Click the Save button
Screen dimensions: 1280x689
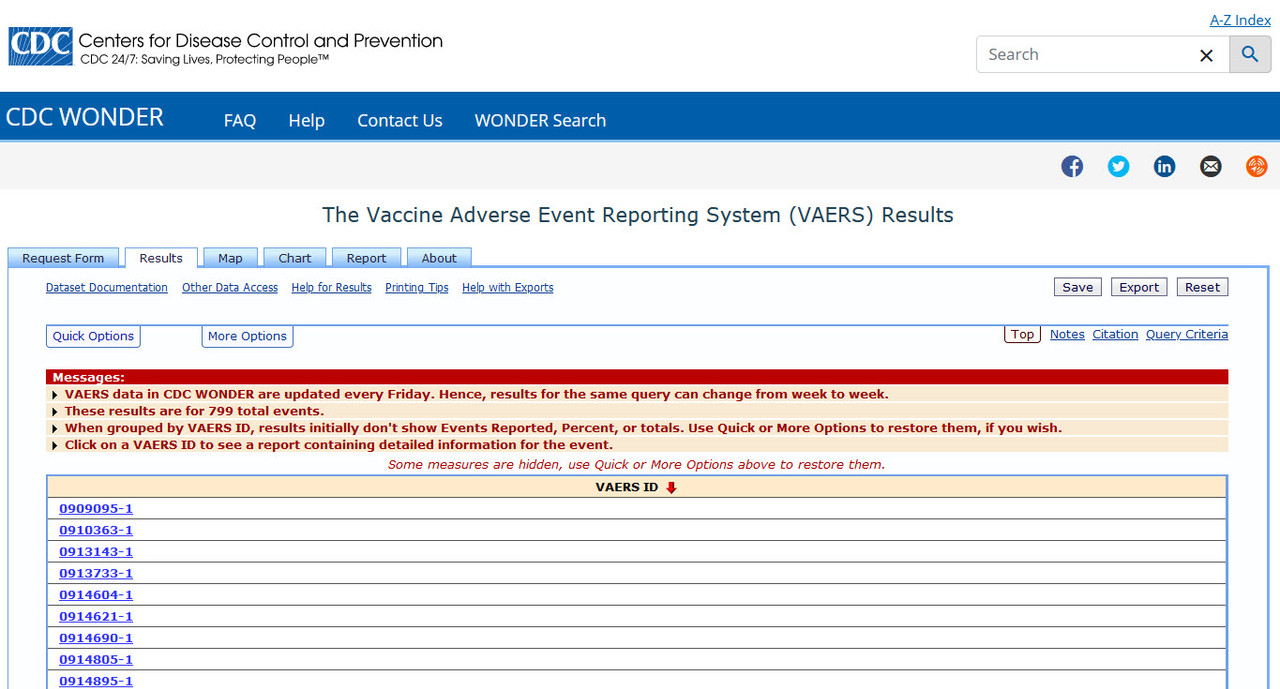pos(1077,287)
